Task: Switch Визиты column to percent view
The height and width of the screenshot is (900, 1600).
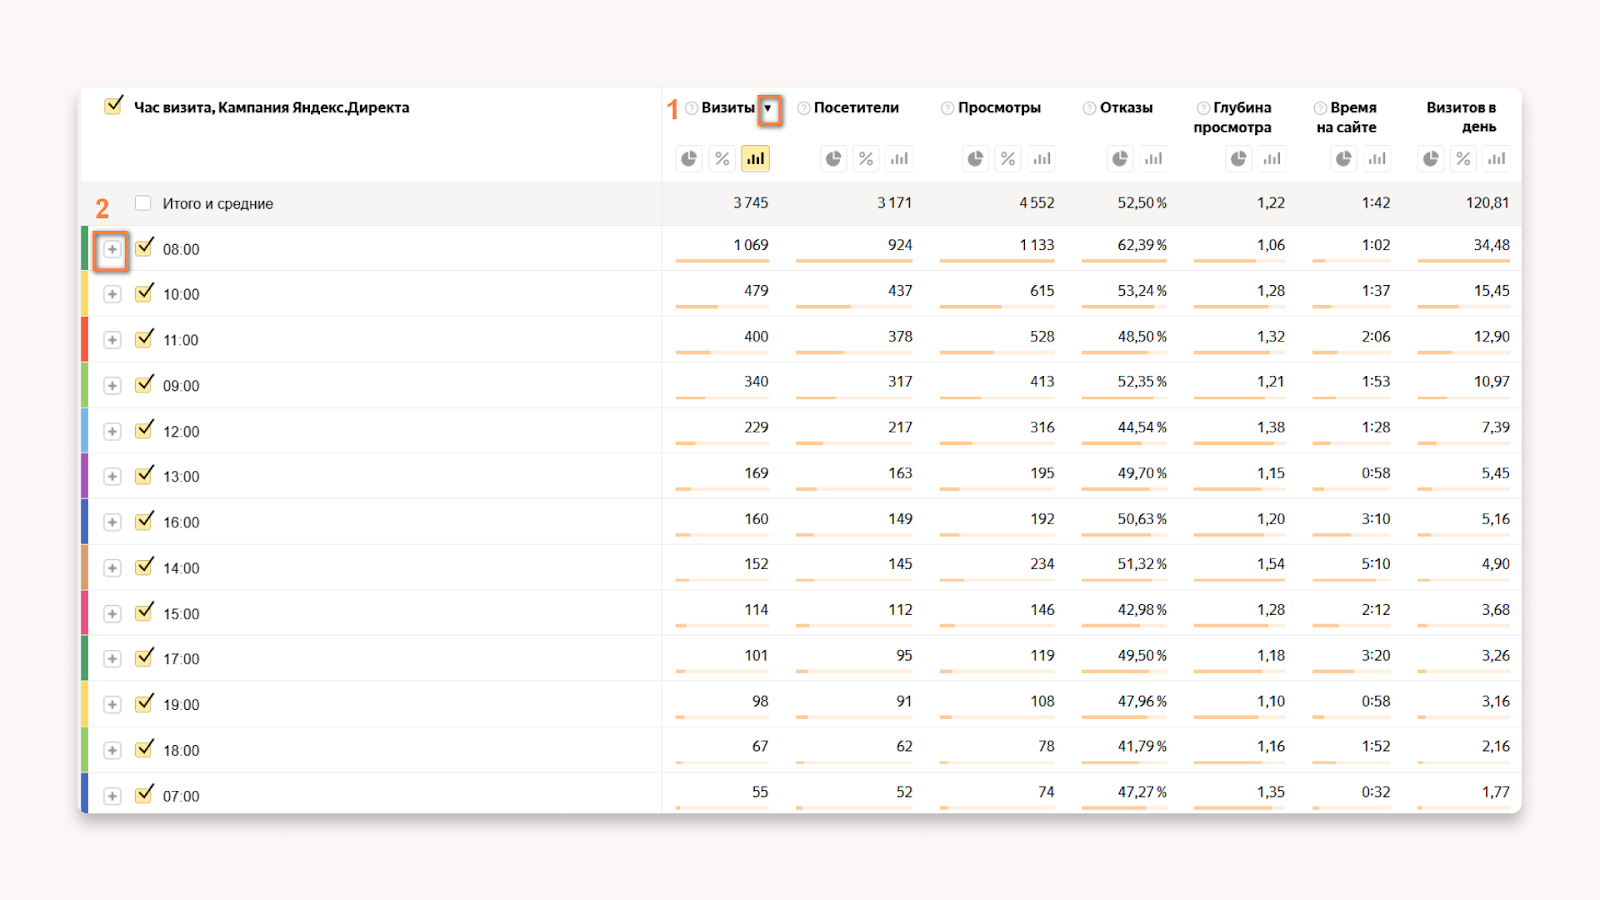Action: (x=722, y=158)
